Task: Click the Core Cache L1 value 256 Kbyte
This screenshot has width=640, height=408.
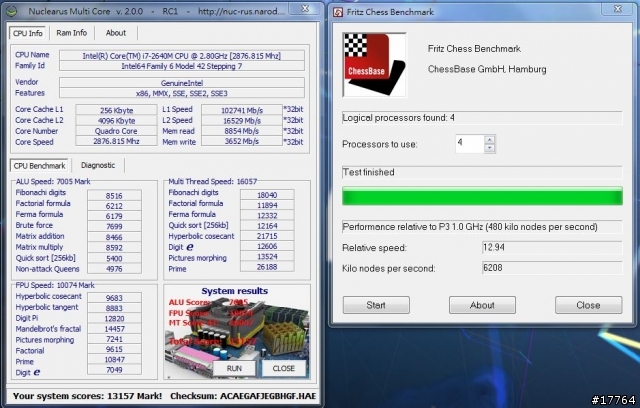Action: pos(116,110)
